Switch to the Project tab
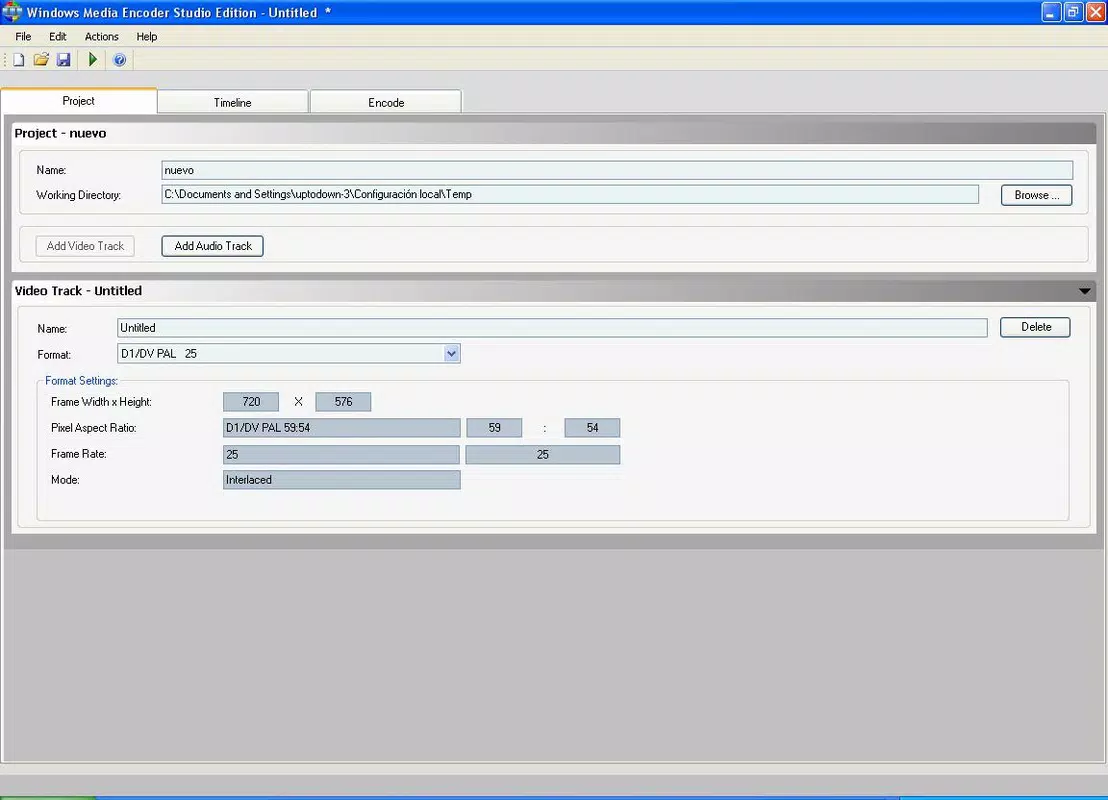 coord(78,101)
